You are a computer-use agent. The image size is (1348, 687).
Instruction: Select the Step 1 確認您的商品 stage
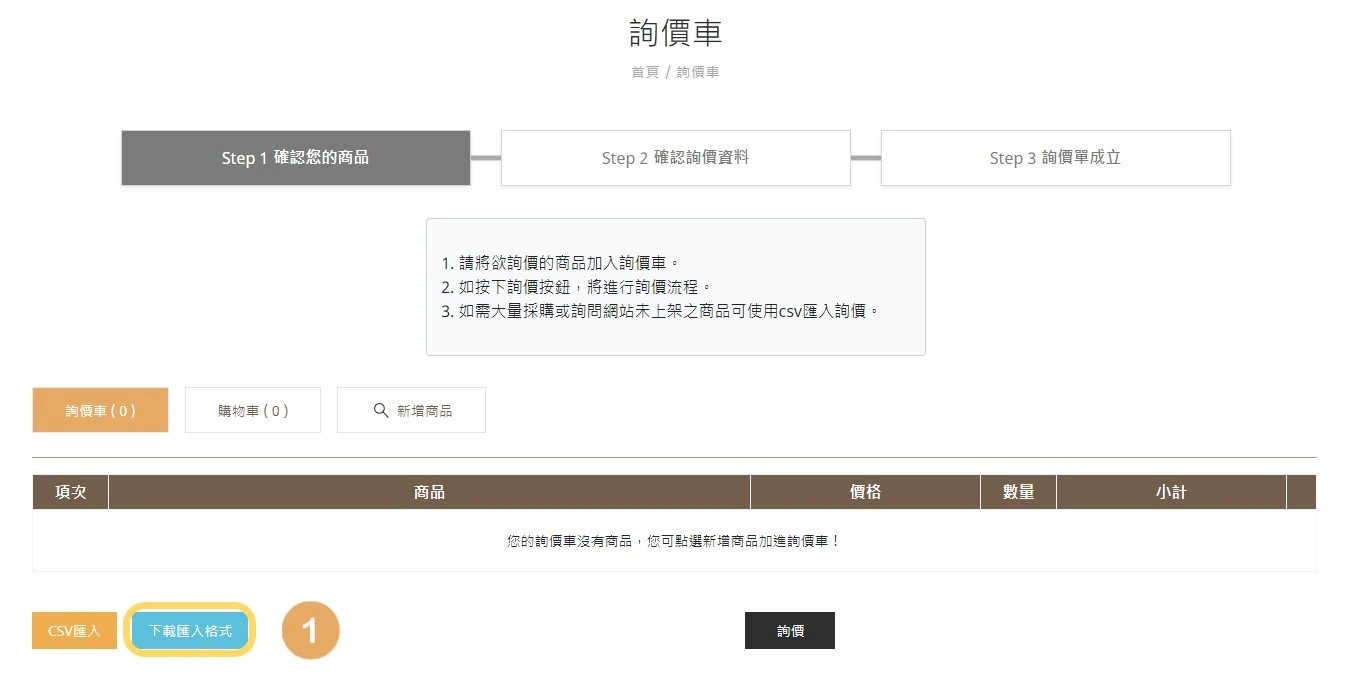(295, 157)
